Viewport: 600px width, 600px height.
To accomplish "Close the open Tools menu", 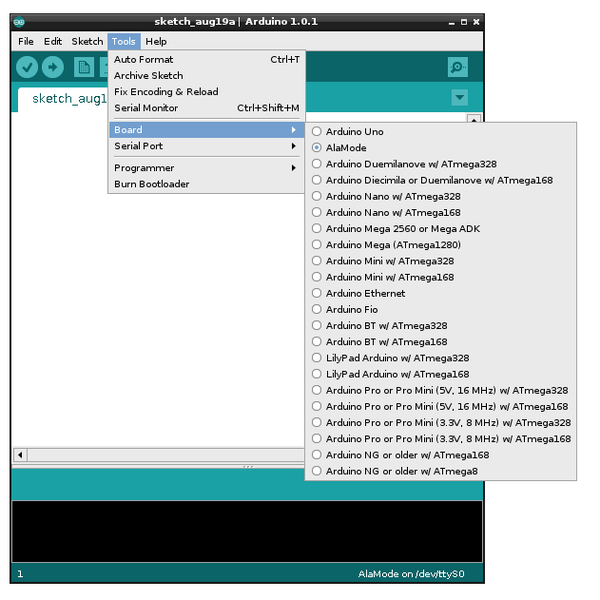I will 124,41.
